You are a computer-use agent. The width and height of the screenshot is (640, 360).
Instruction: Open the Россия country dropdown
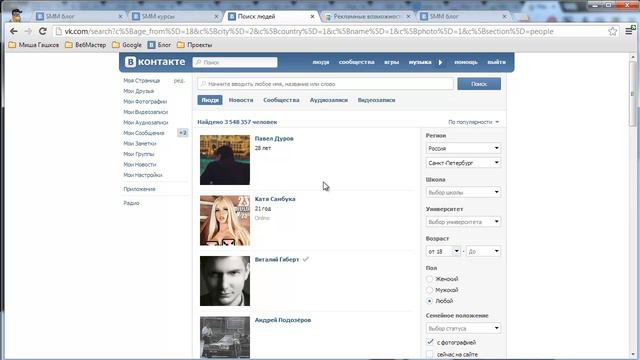click(x=463, y=148)
